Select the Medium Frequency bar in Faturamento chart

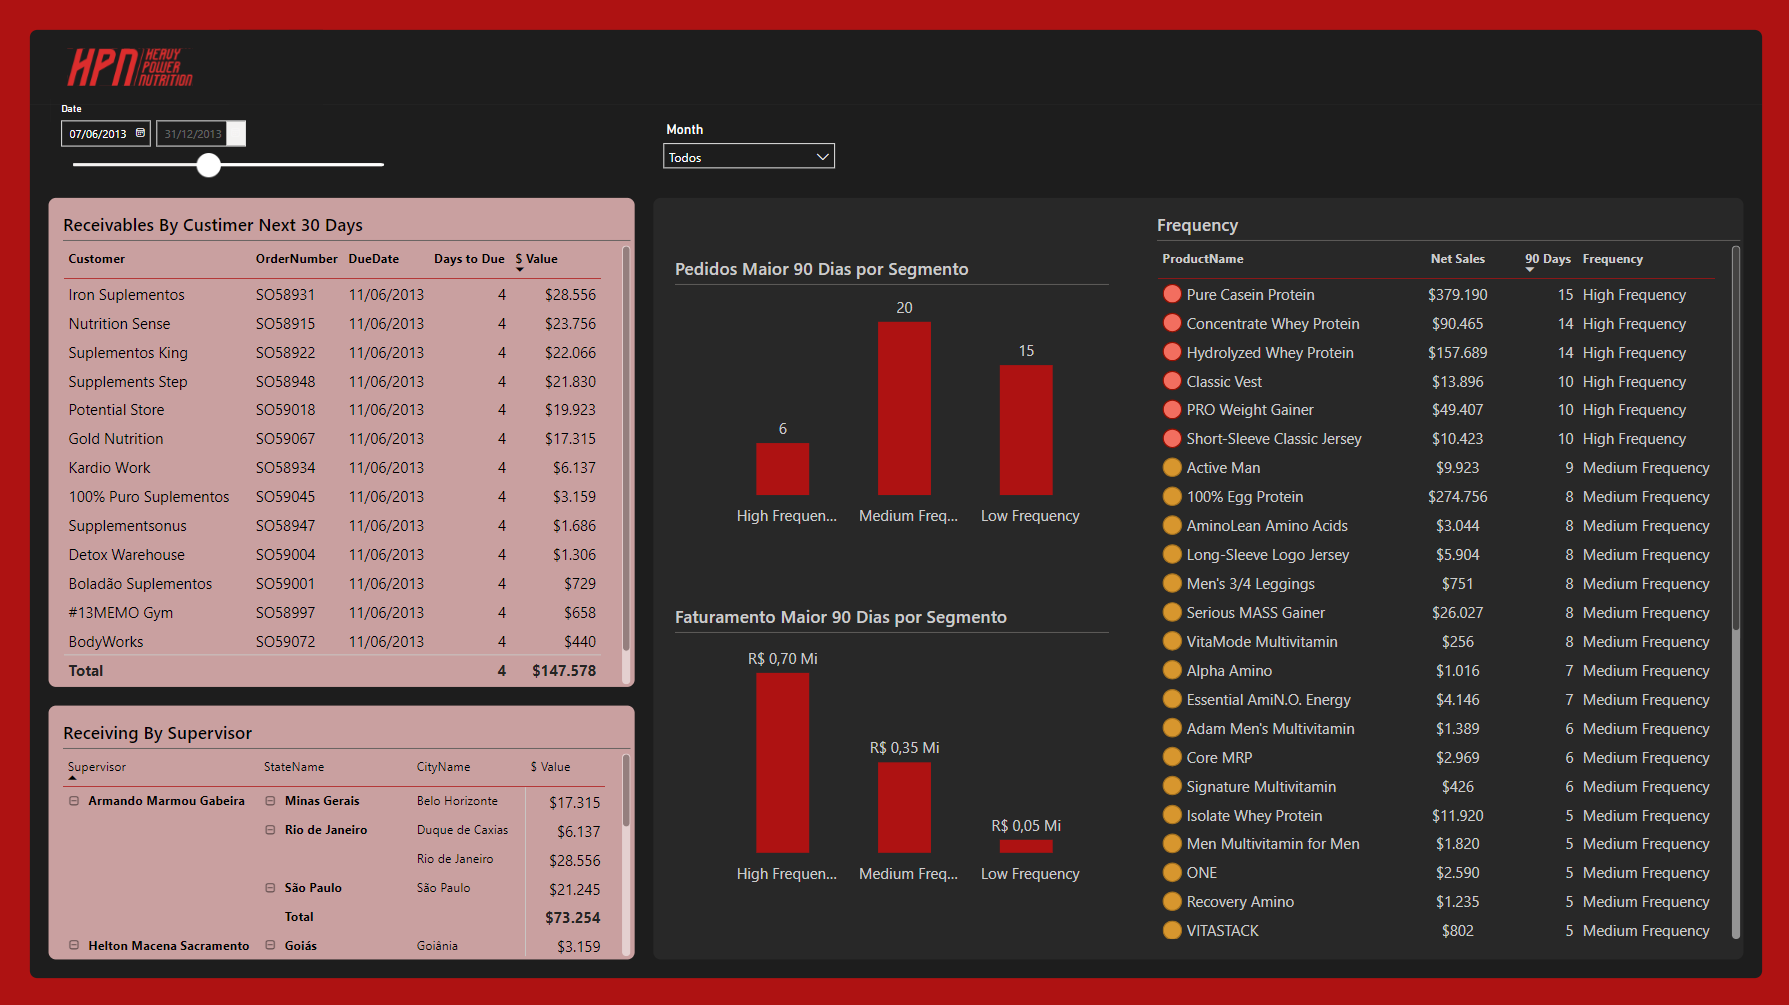(x=904, y=808)
